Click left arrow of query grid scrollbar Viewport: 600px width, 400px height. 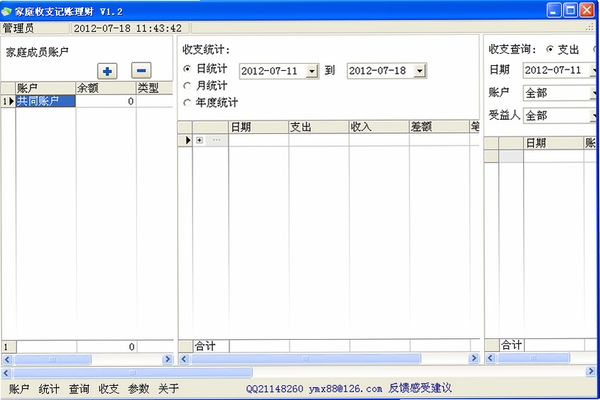click(491, 358)
